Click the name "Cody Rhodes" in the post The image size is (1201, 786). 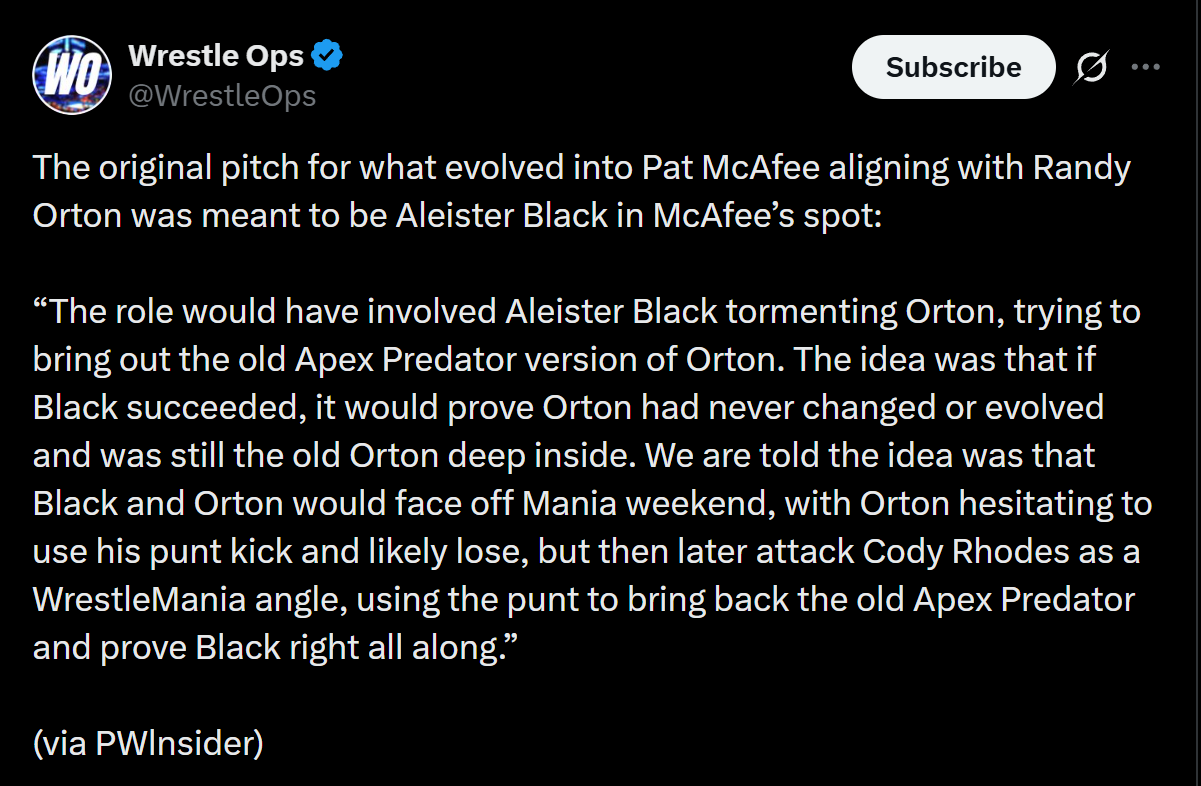(x=990, y=551)
